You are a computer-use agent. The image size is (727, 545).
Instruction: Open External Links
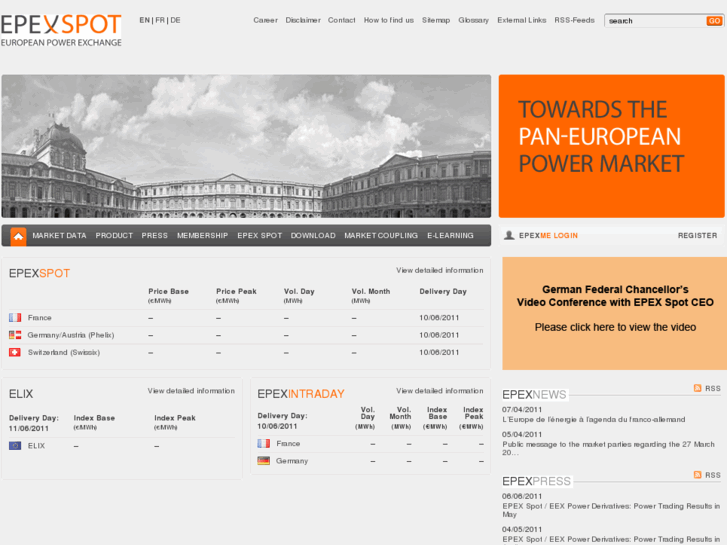tap(522, 20)
